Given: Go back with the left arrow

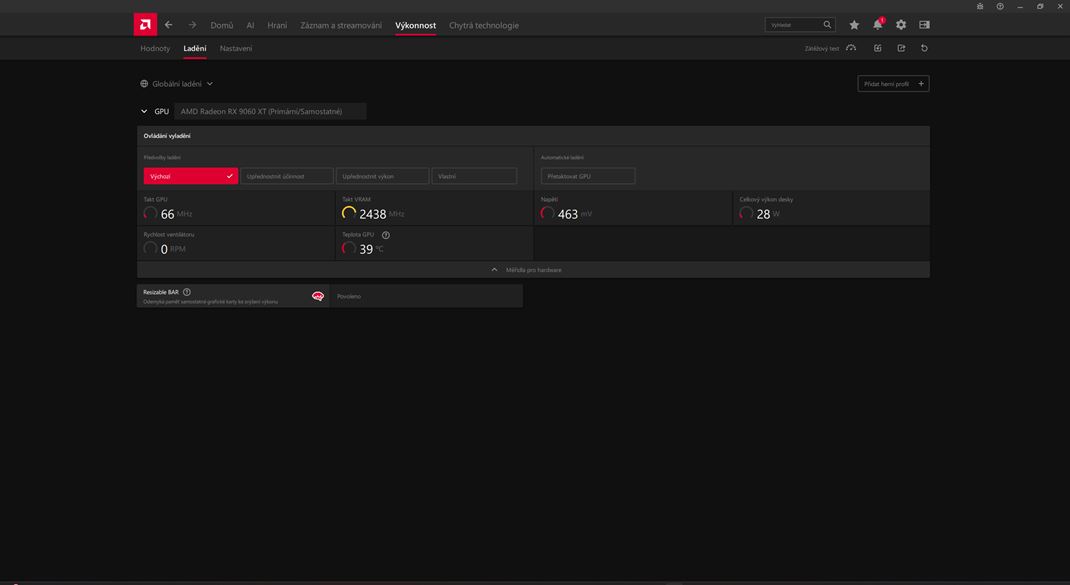Looking at the screenshot, I should click(x=169, y=25).
